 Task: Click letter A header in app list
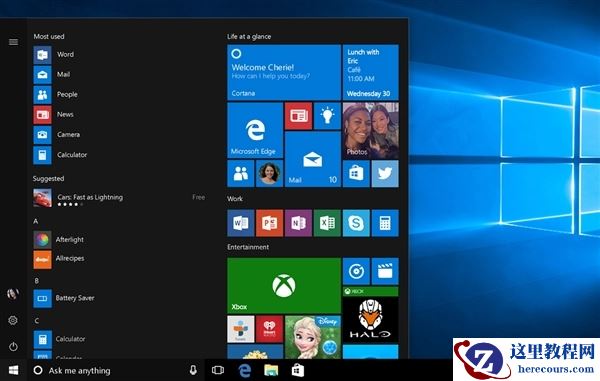pos(36,221)
